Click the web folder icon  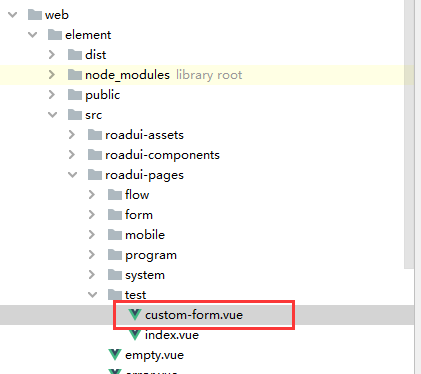pos(35,15)
